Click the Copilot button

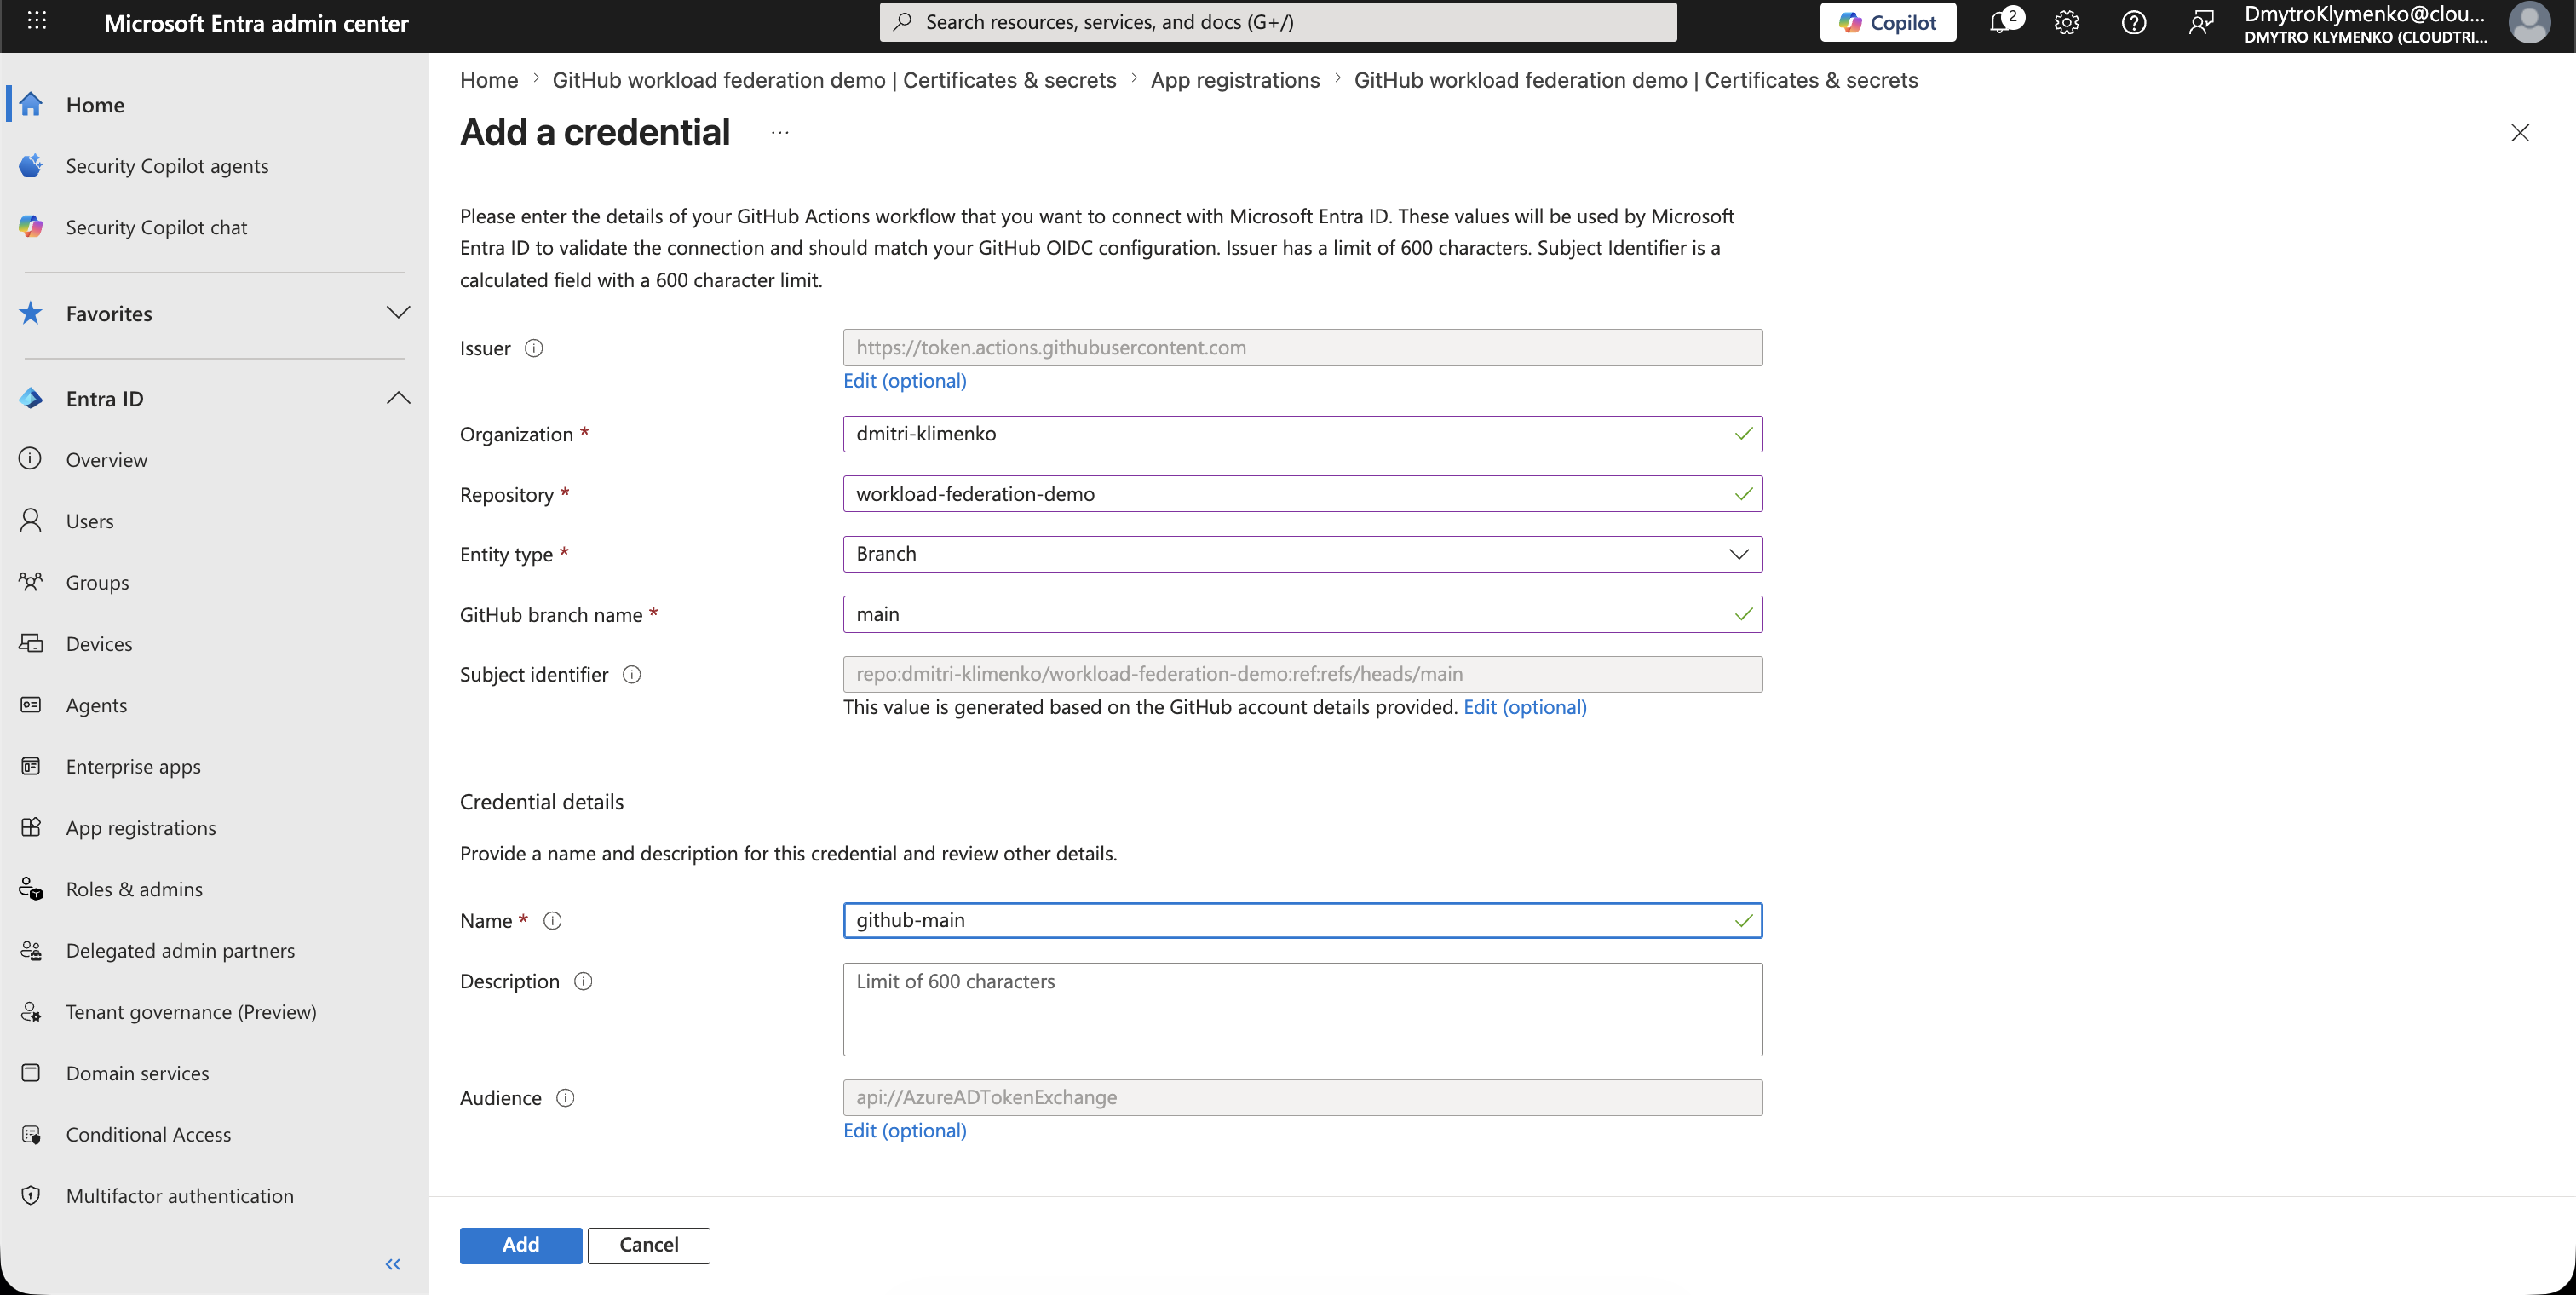[x=1887, y=22]
